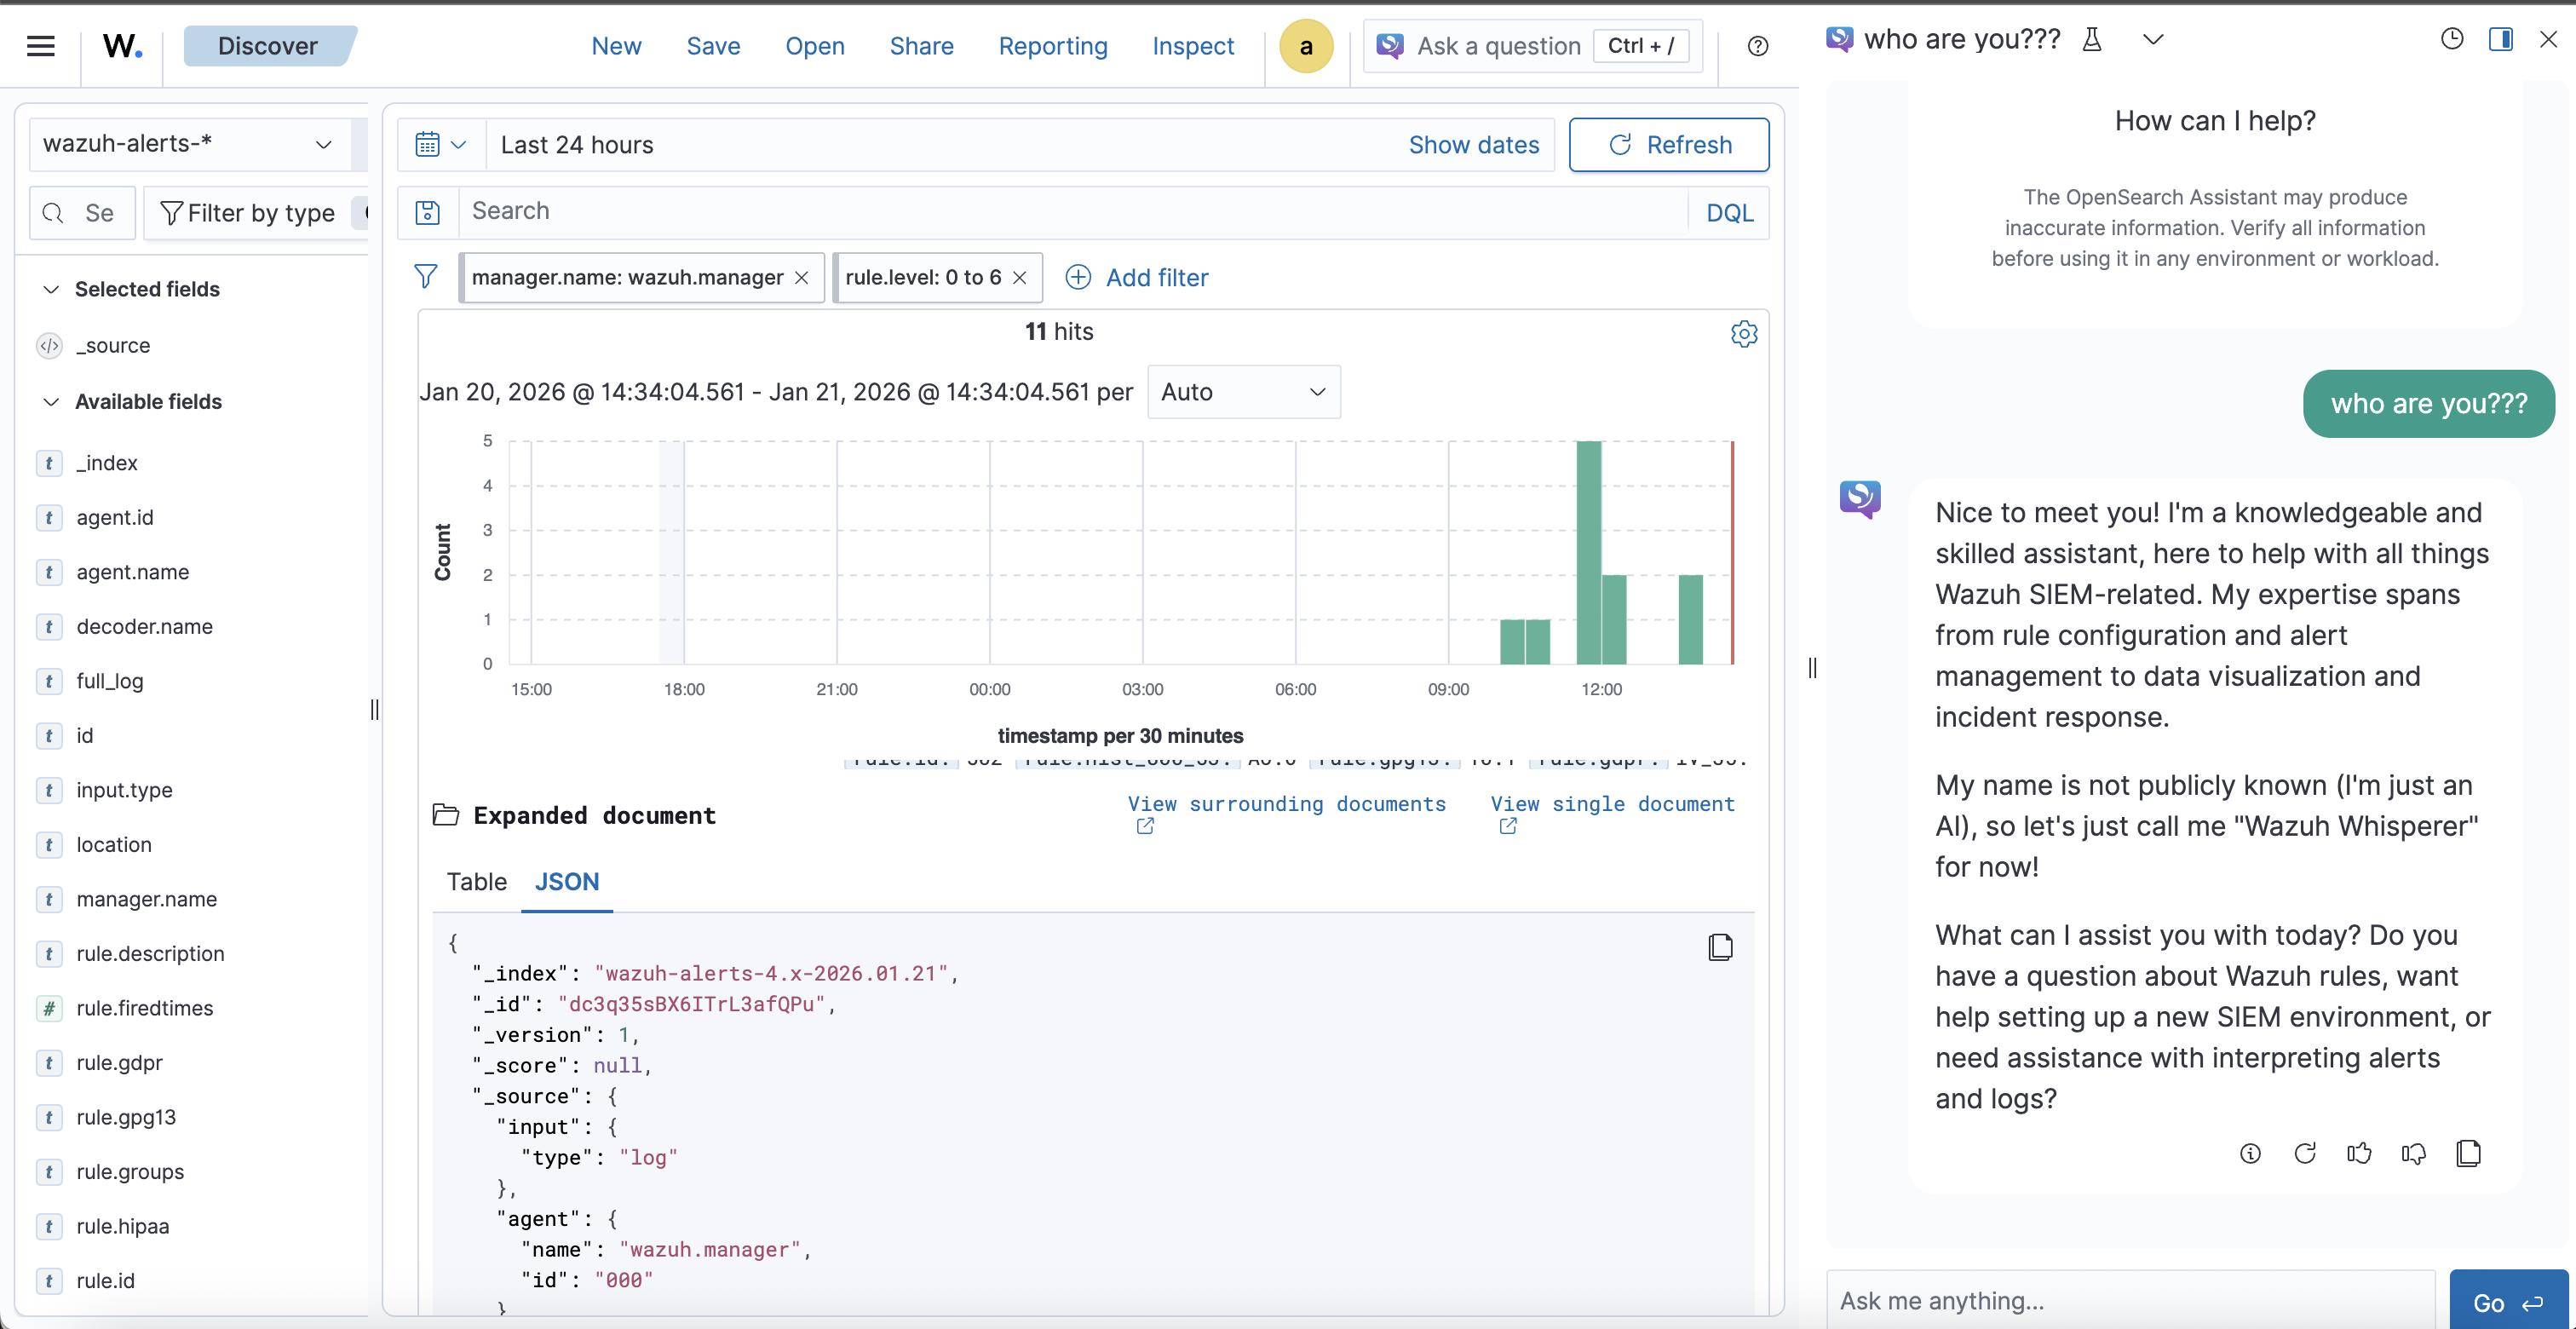Remove the manager.name filter

(802, 278)
